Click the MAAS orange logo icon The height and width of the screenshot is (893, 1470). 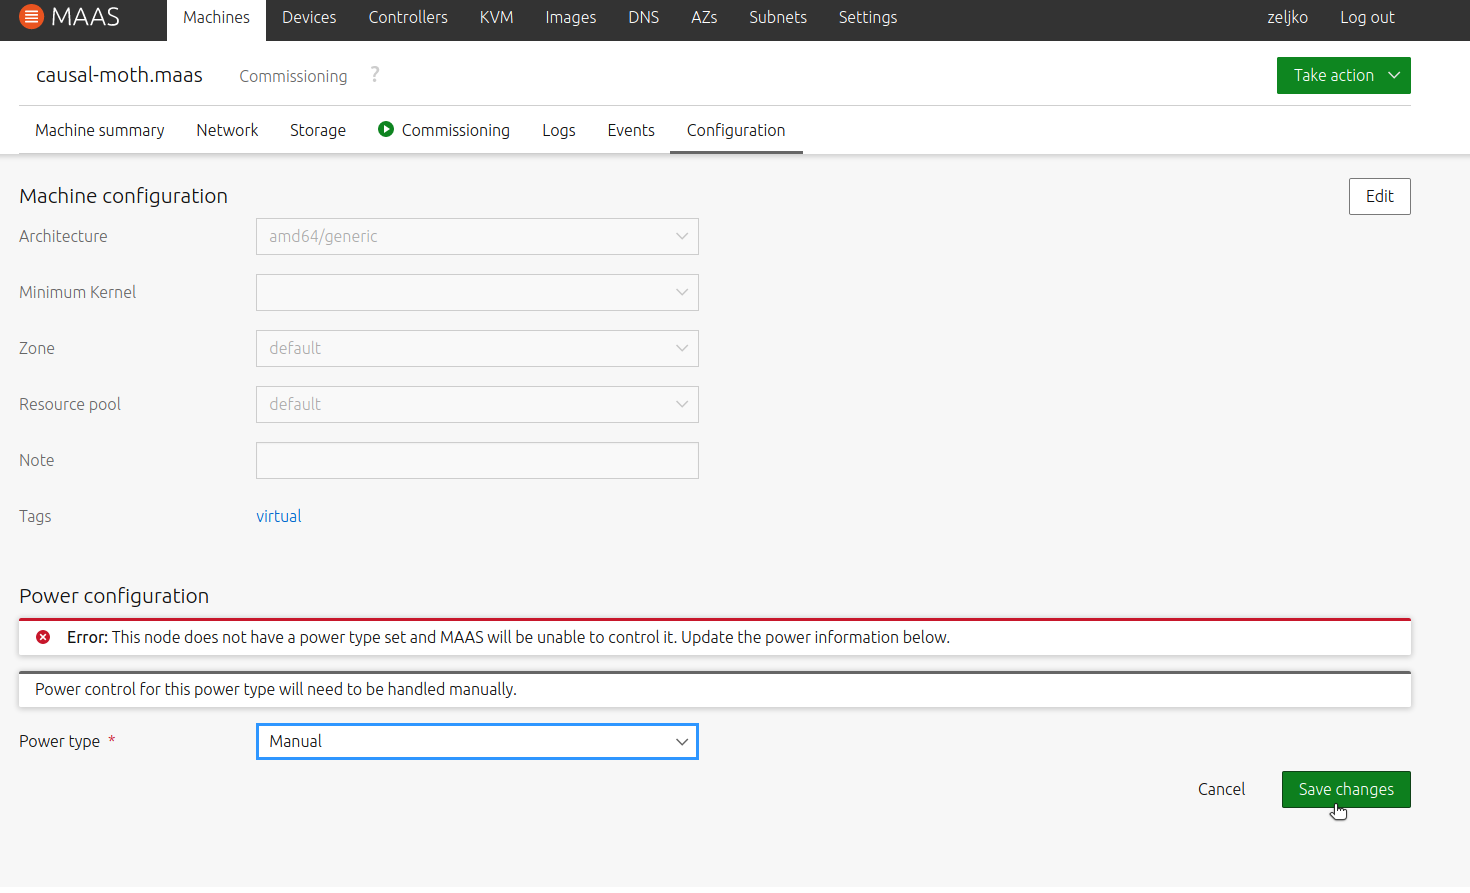click(x=32, y=17)
